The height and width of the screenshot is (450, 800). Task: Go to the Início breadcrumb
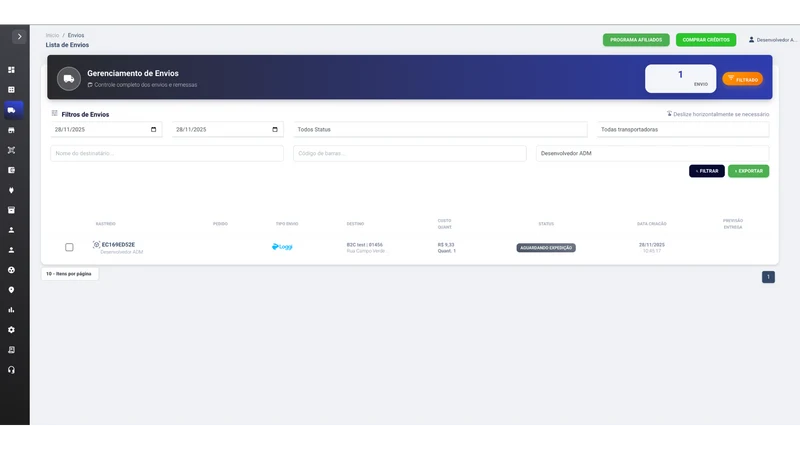(53, 36)
